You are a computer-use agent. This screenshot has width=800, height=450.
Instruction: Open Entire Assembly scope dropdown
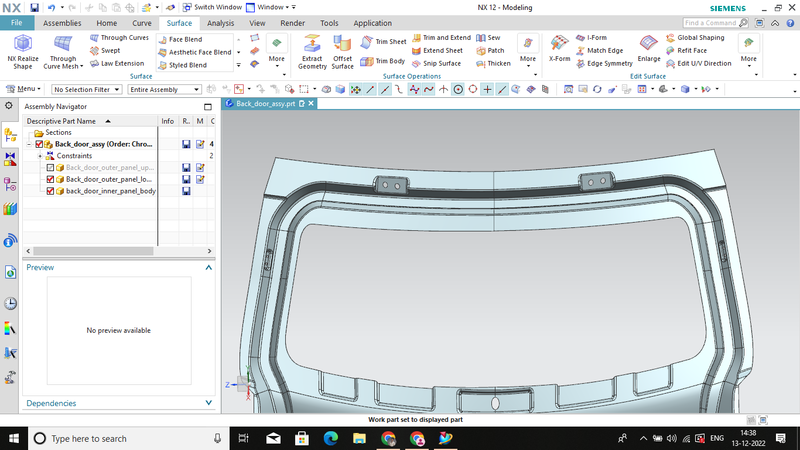(x=164, y=89)
